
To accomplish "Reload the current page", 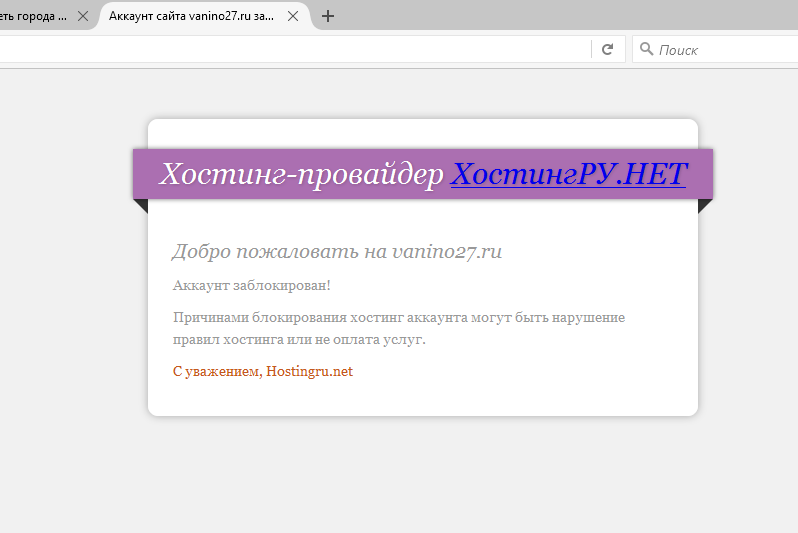I will (607, 49).
